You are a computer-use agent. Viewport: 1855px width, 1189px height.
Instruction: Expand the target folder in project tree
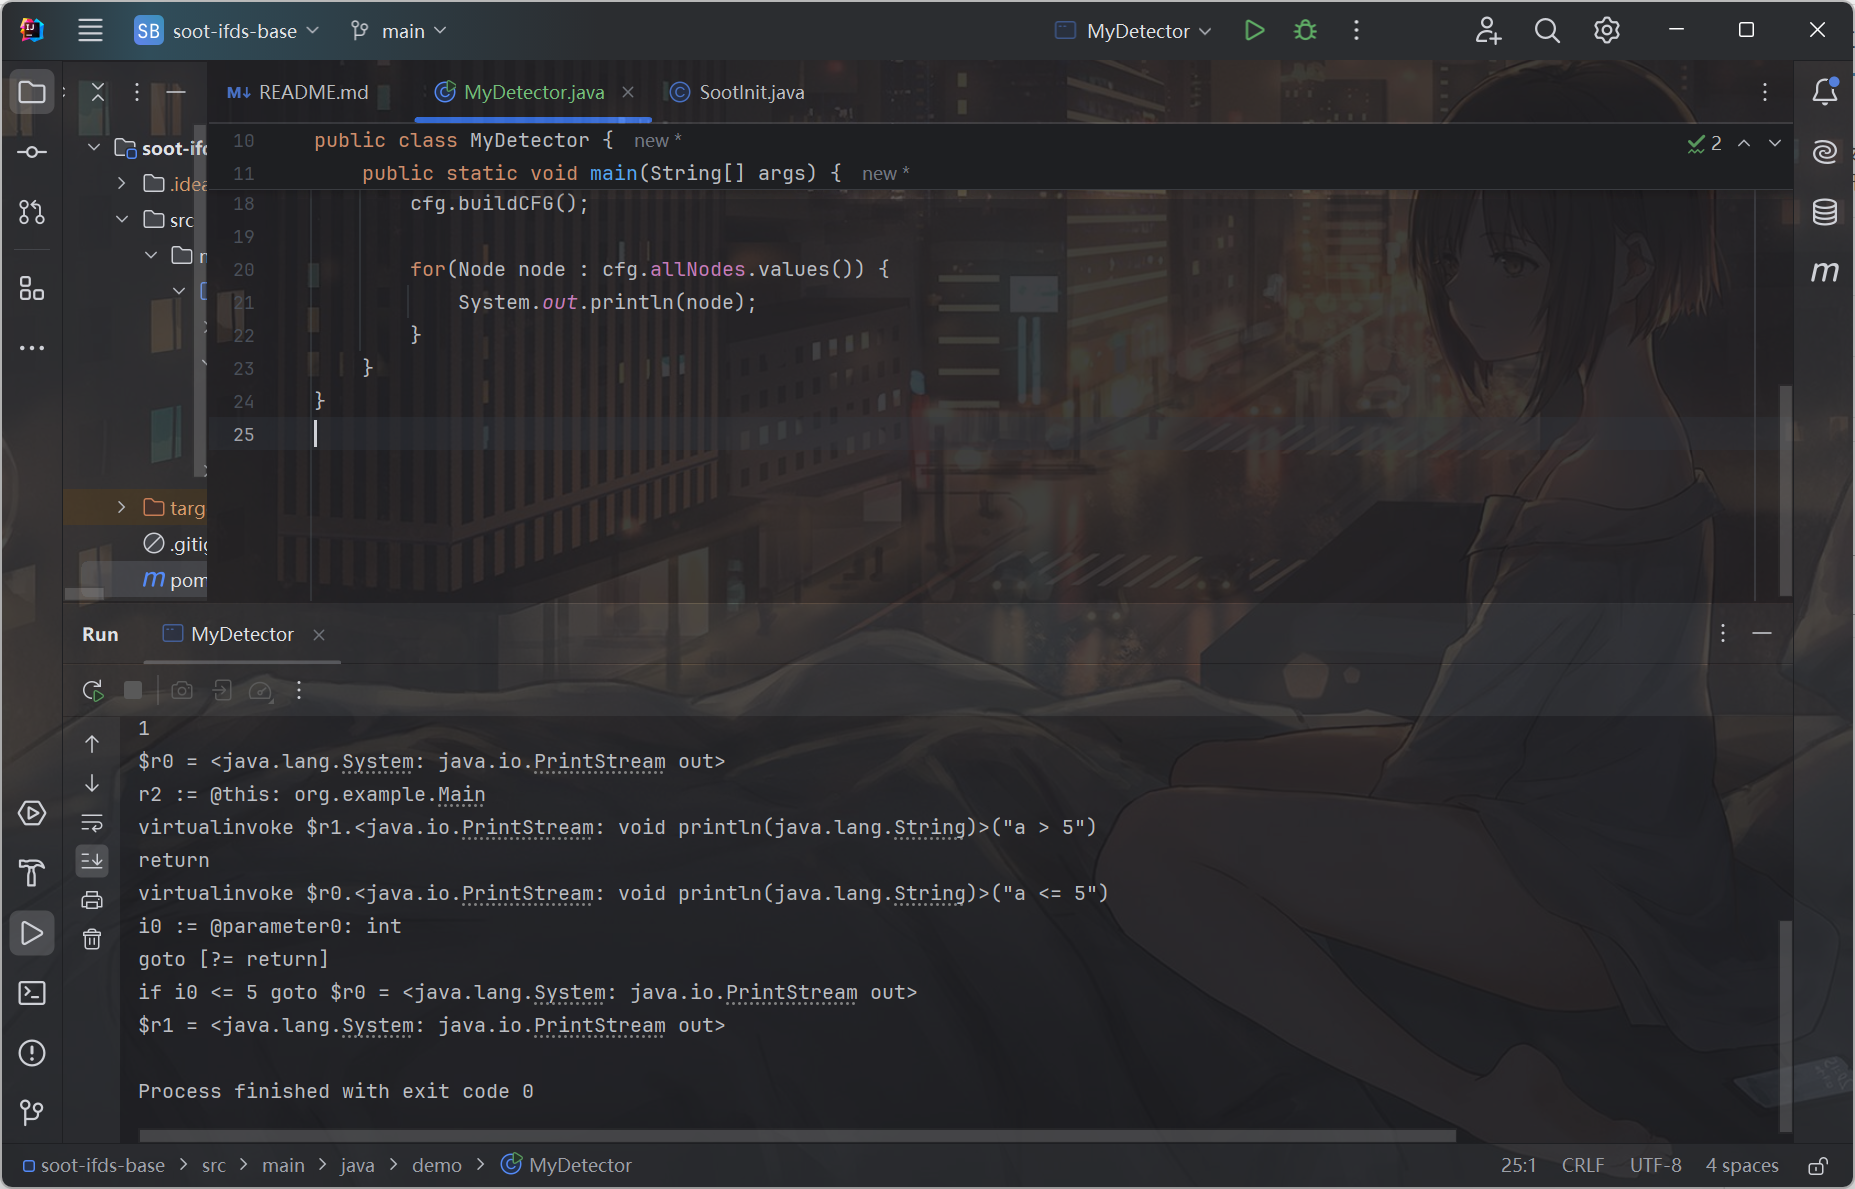(x=122, y=508)
